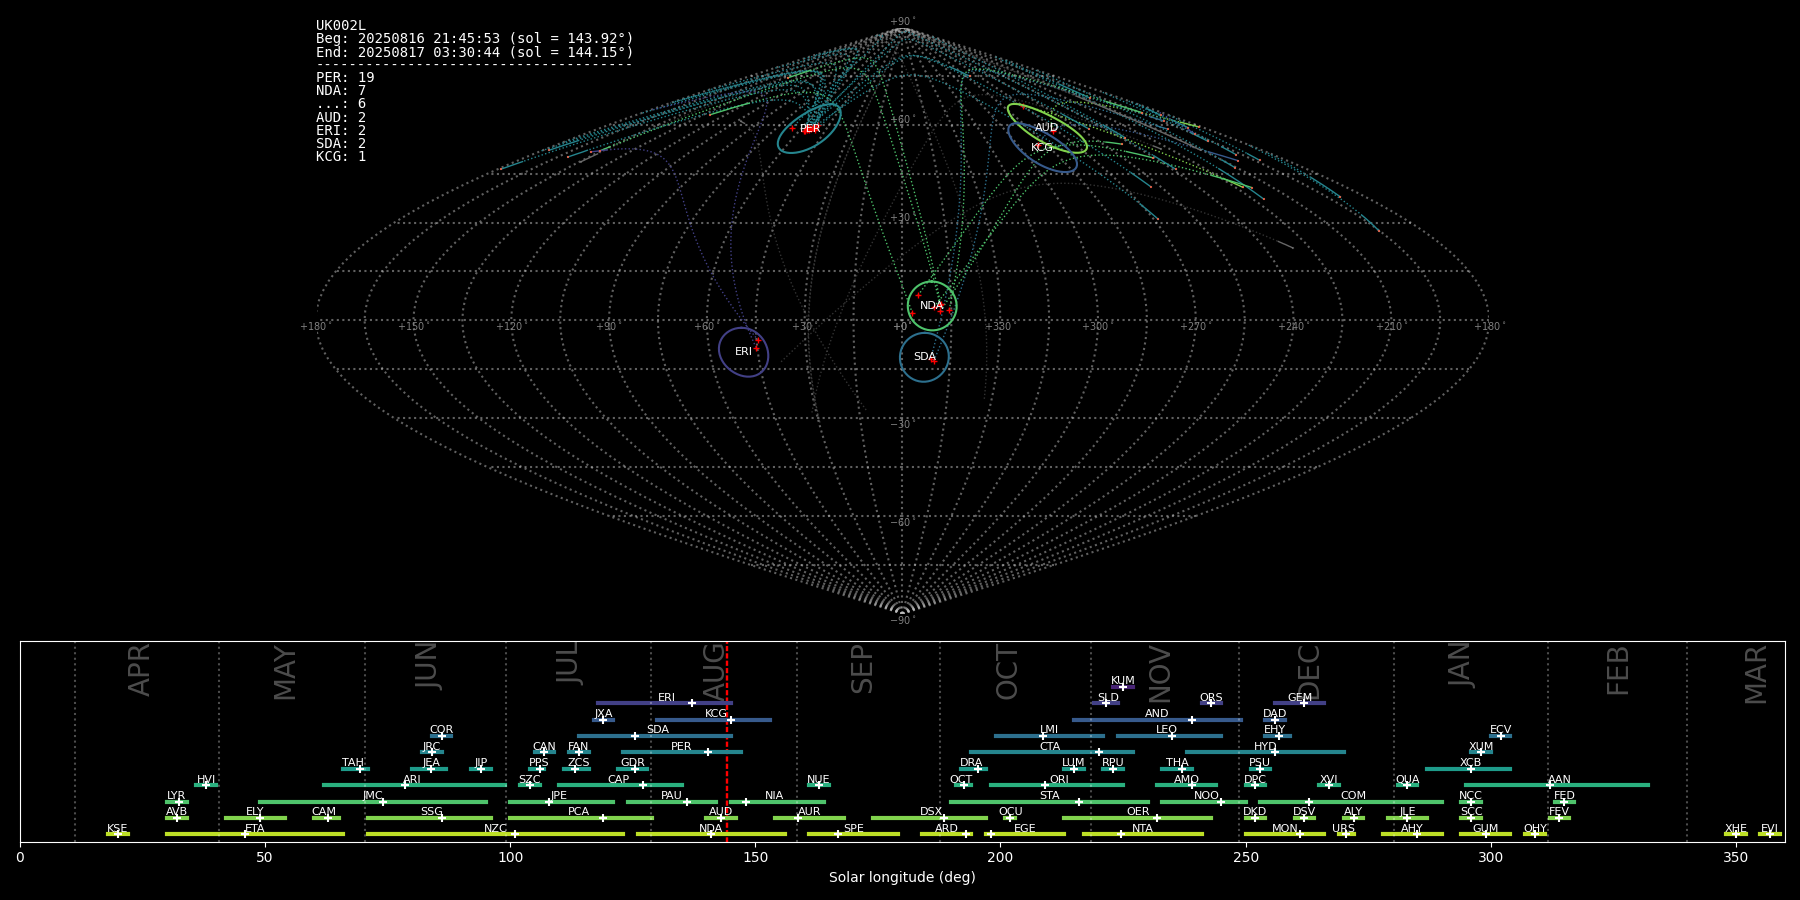1800x900 pixels.
Task: Click the HYD shower bar in timeline
Action: pyautogui.click(x=1265, y=752)
